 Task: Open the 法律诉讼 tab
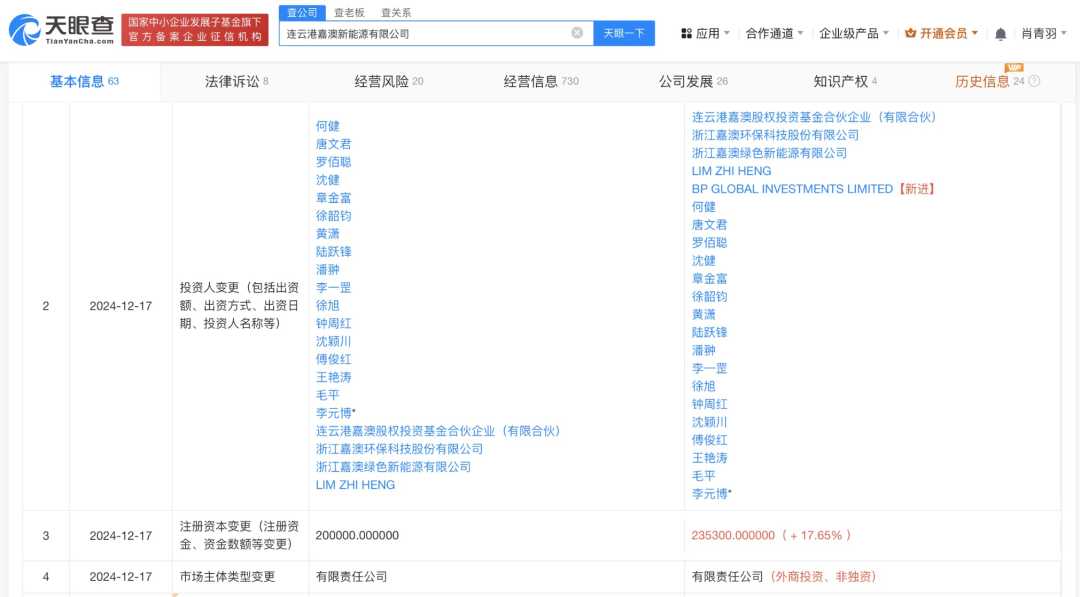click(x=236, y=81)
